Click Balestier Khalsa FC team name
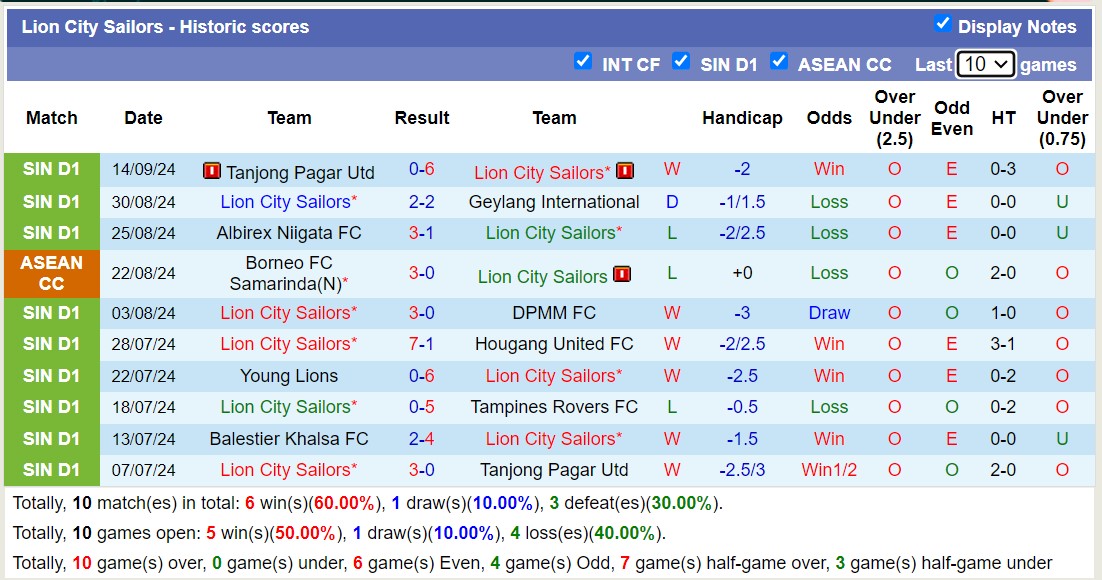Screen dimensions: 1102x580 (289, 438)
